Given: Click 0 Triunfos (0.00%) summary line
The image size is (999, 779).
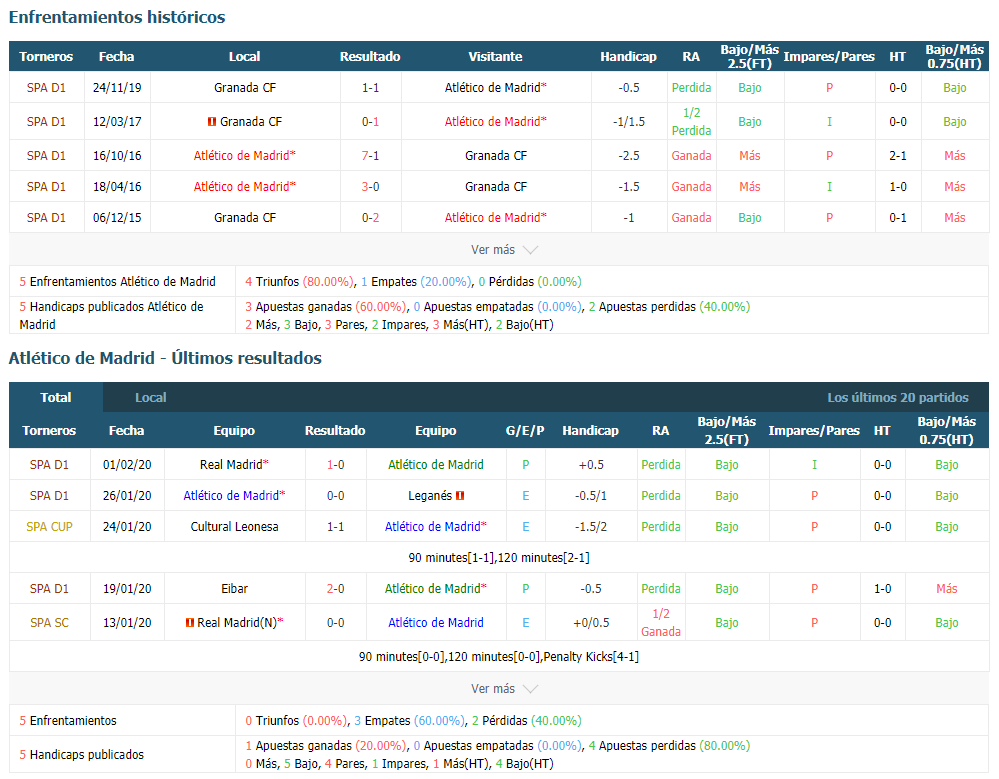Looking at the screenshot, I should pyautogui.click(x=413, y=720).
